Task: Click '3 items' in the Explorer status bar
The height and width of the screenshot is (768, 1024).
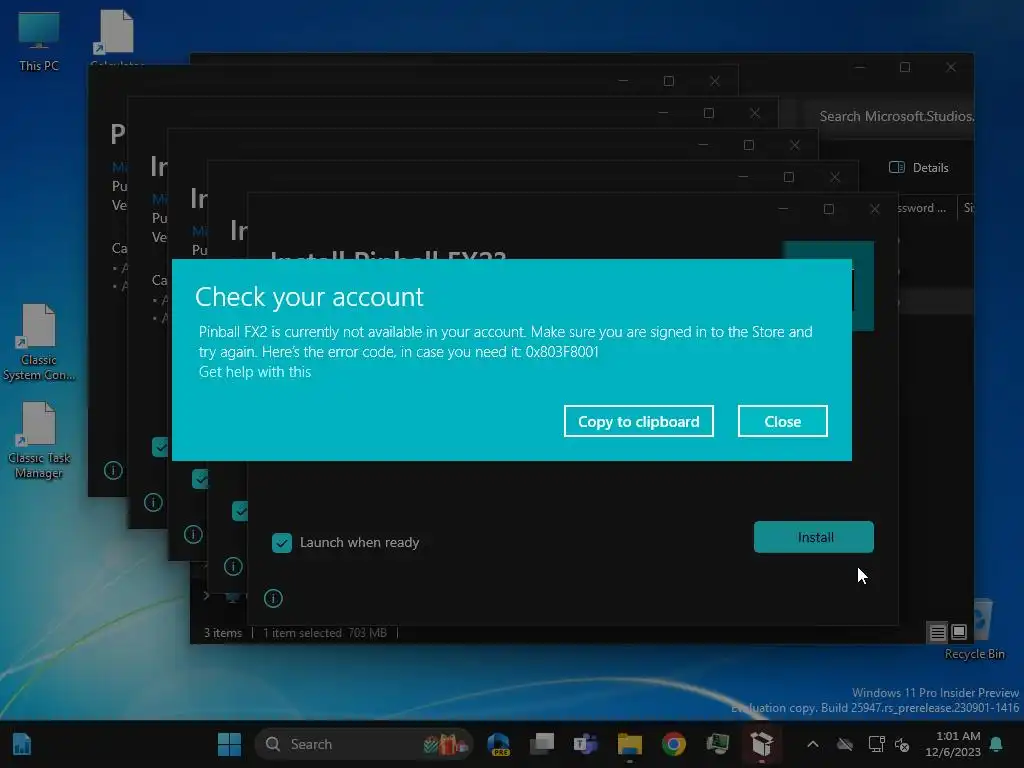Action: 223,633
